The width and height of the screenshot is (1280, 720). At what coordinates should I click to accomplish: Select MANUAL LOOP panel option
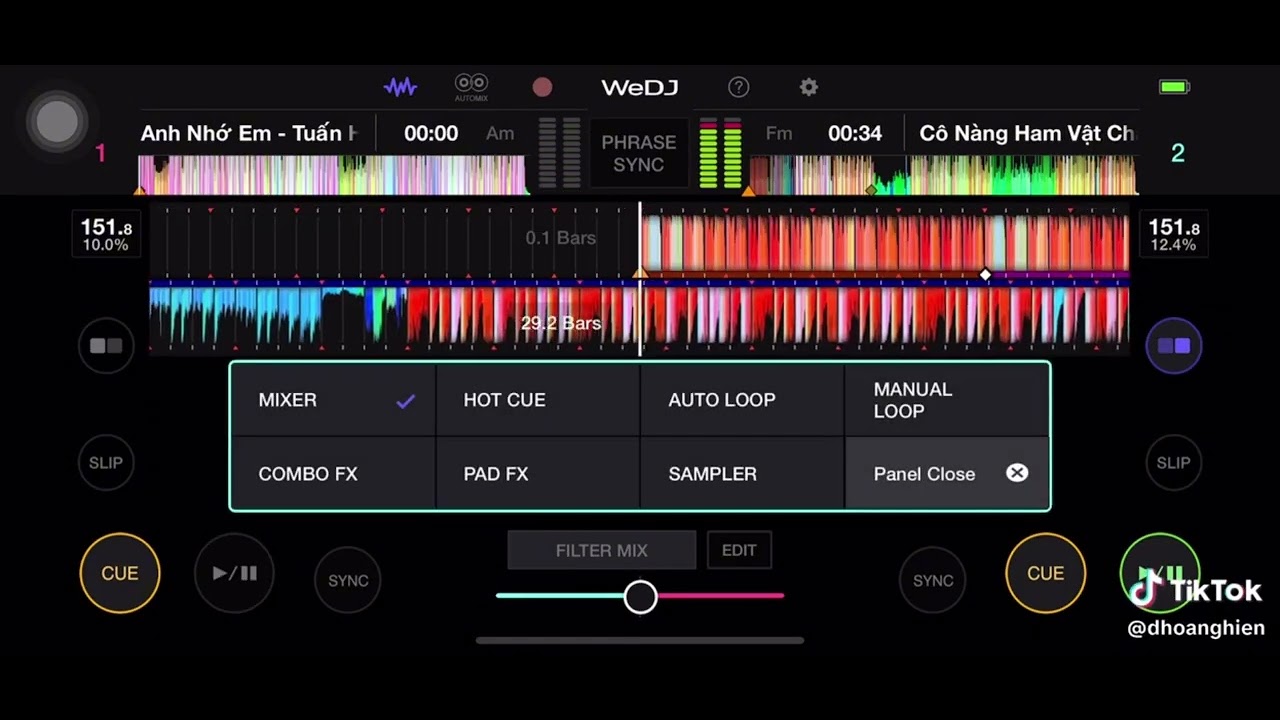pos(947,400)
